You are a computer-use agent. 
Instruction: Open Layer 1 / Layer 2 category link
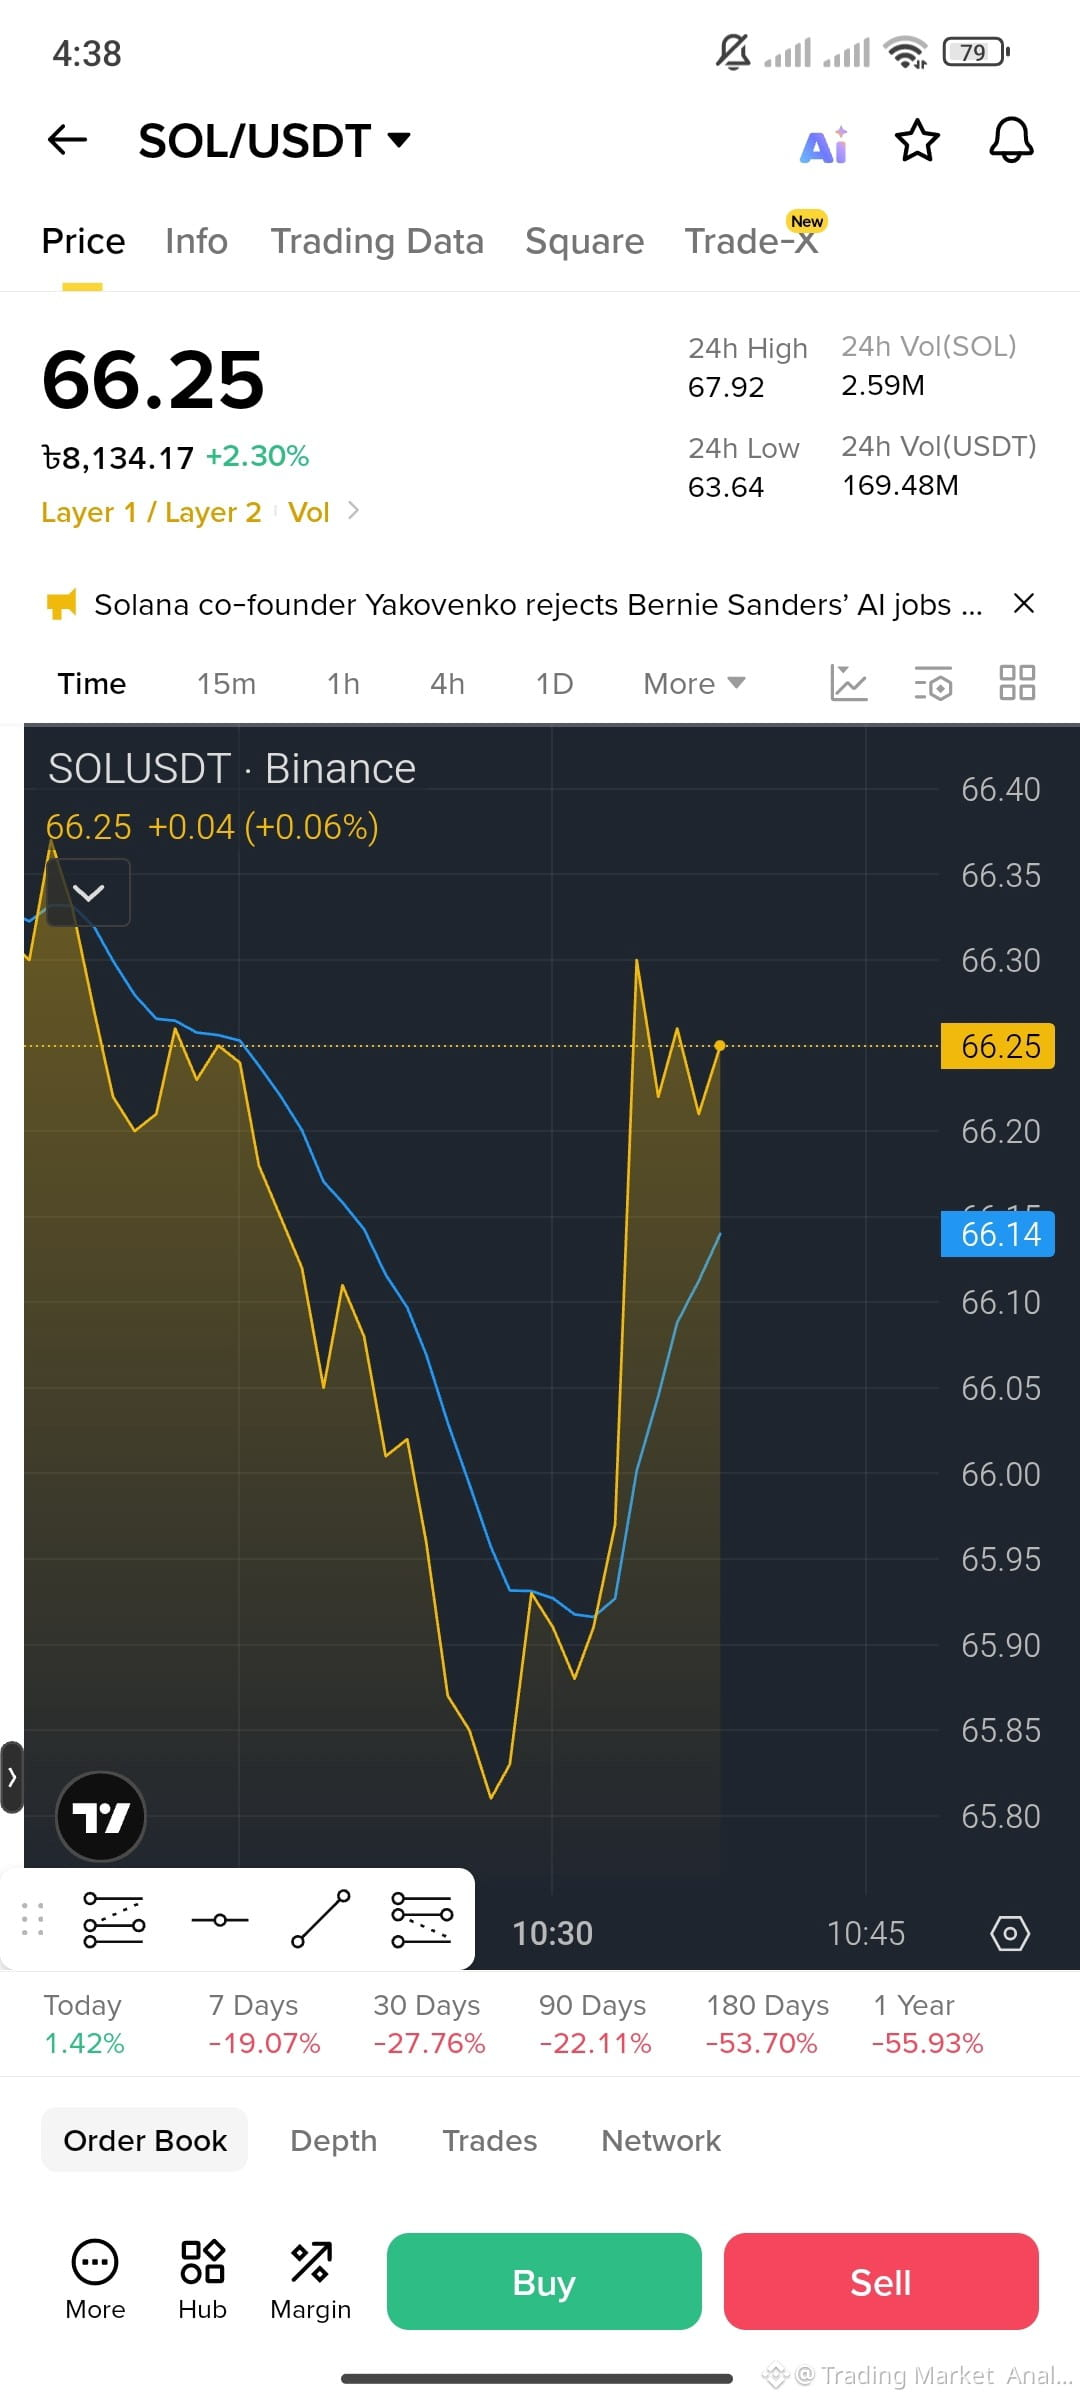coord(151,512)
